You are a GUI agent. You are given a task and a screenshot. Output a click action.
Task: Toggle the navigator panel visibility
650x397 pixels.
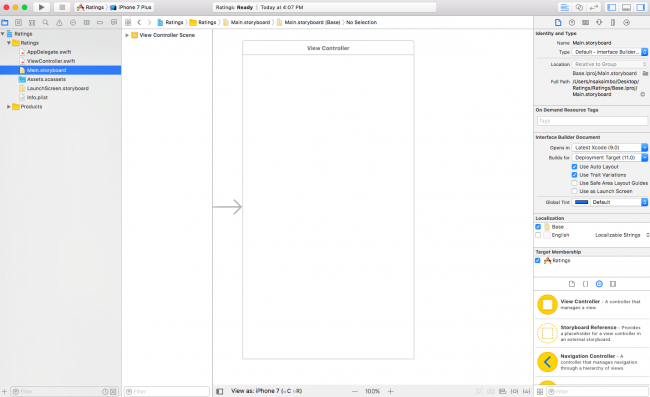click(x=612, y=7)
